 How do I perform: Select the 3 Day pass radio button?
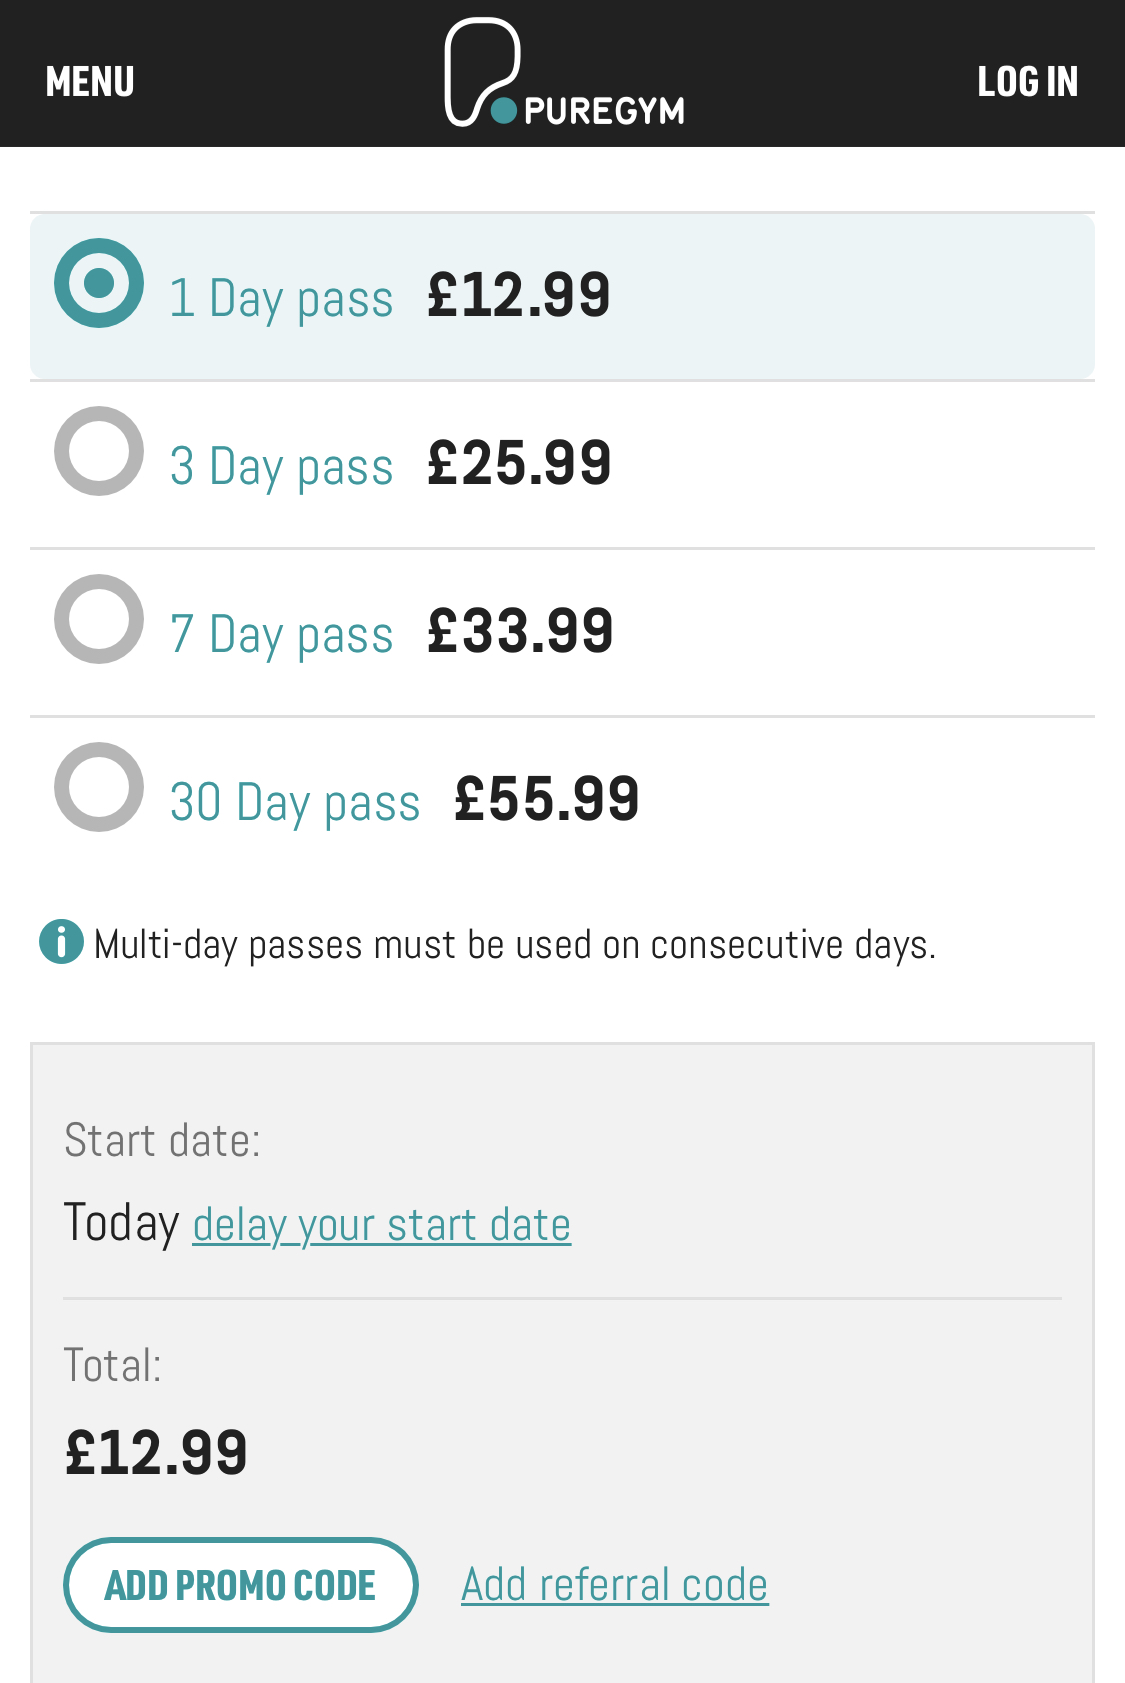(x=99, y=451)
